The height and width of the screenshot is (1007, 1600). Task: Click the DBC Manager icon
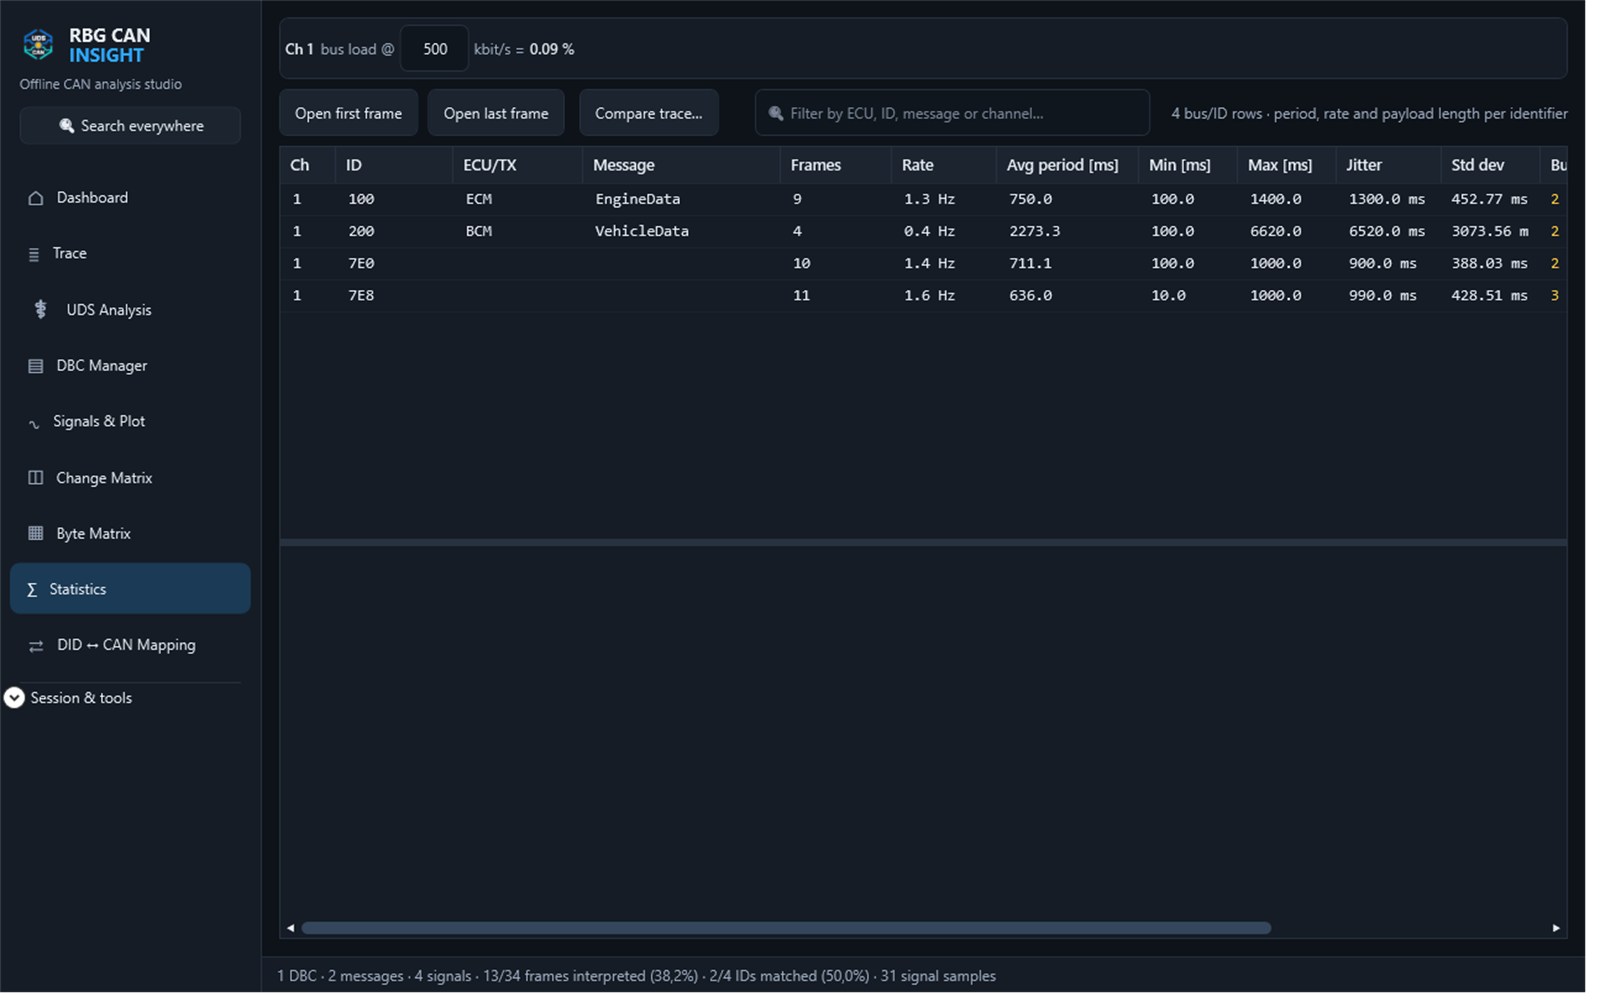[x=36, y=366]
